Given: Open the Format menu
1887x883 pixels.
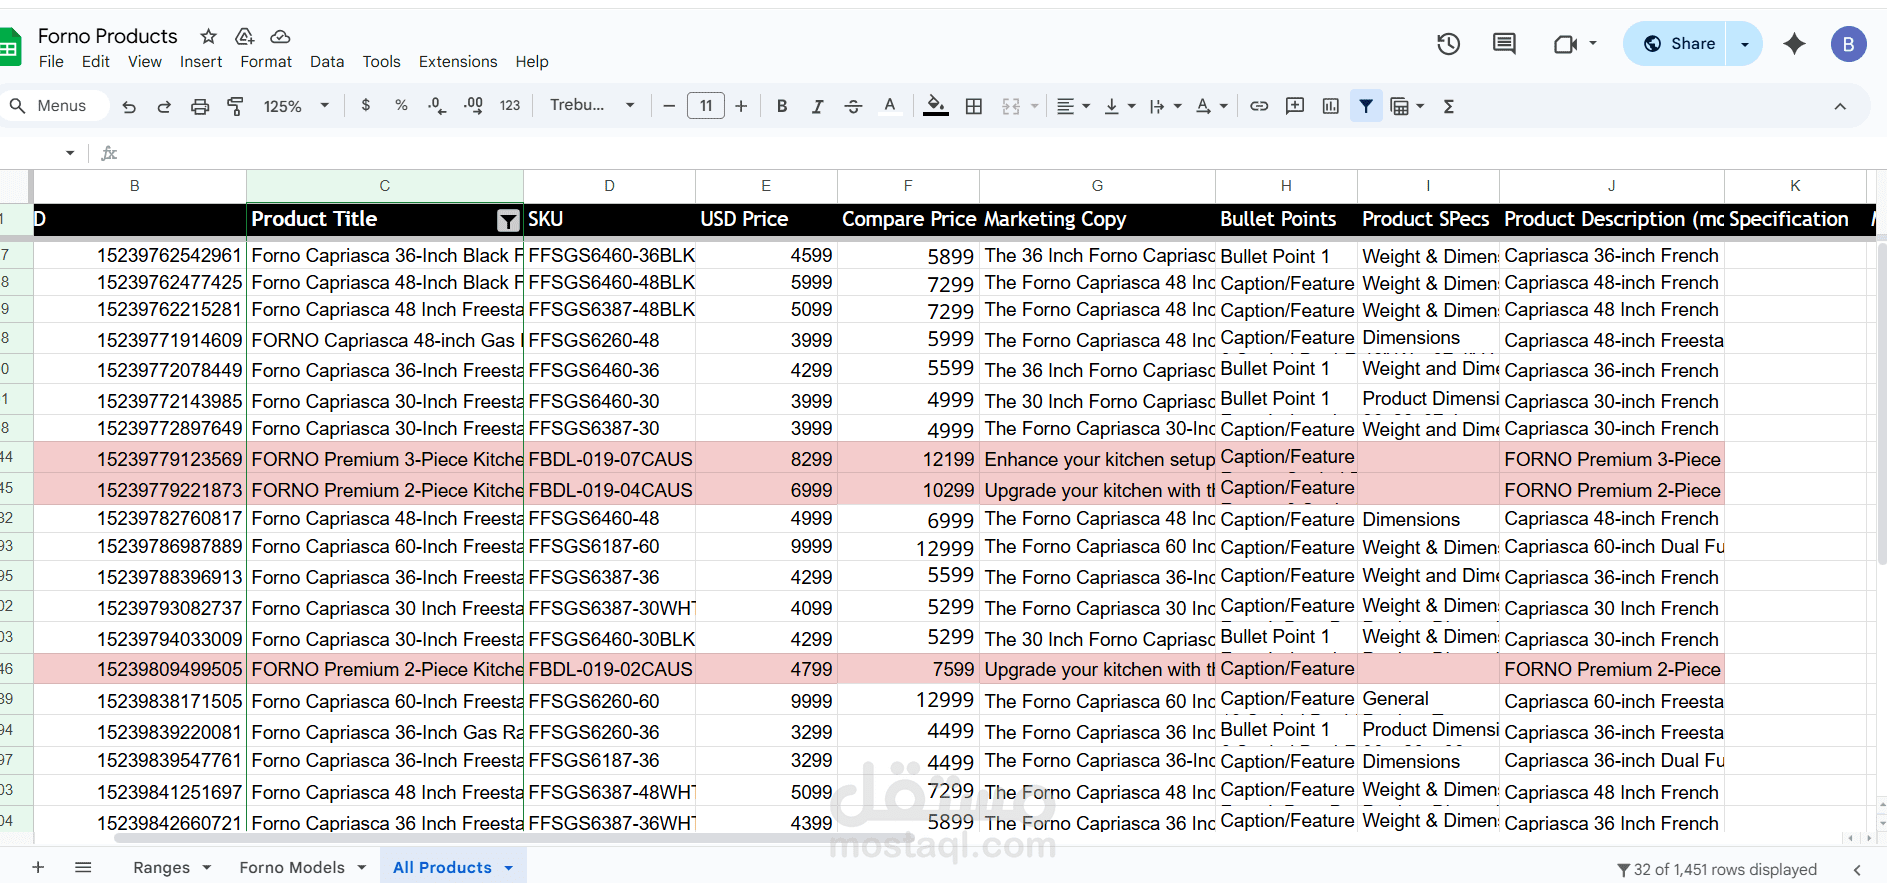Looking at the screenshot, I should coord(266,62).
